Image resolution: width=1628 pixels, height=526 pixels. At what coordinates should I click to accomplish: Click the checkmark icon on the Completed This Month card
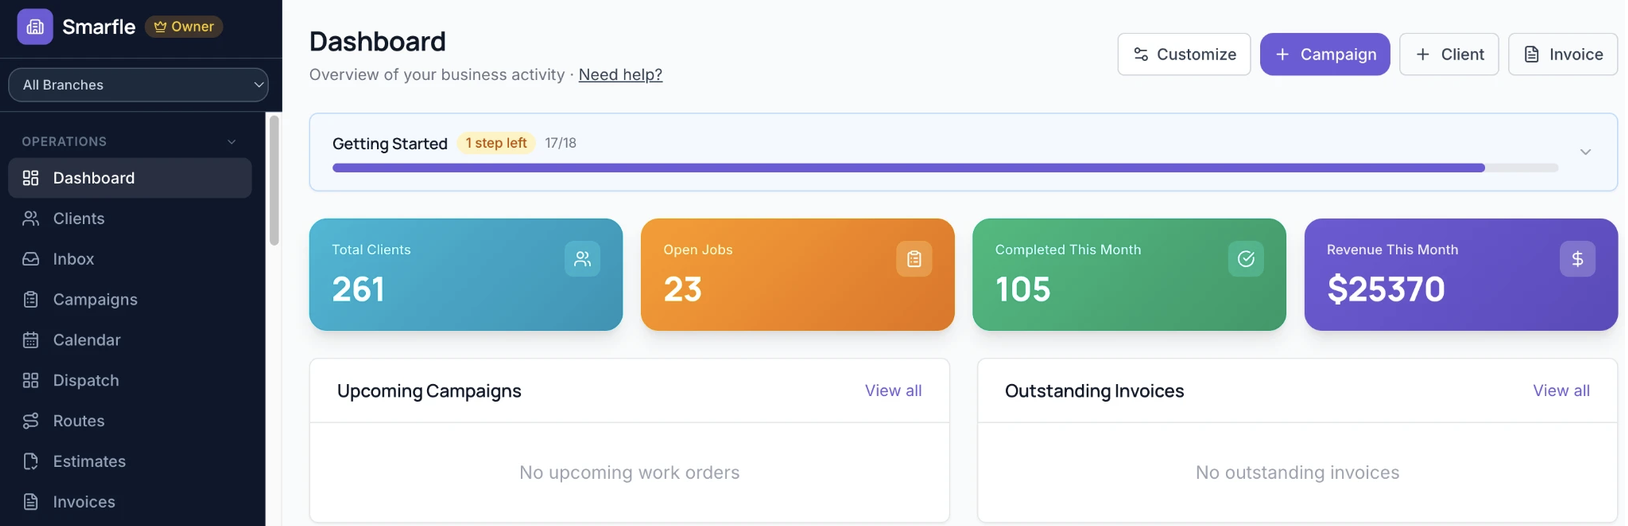coord(1246,259)
